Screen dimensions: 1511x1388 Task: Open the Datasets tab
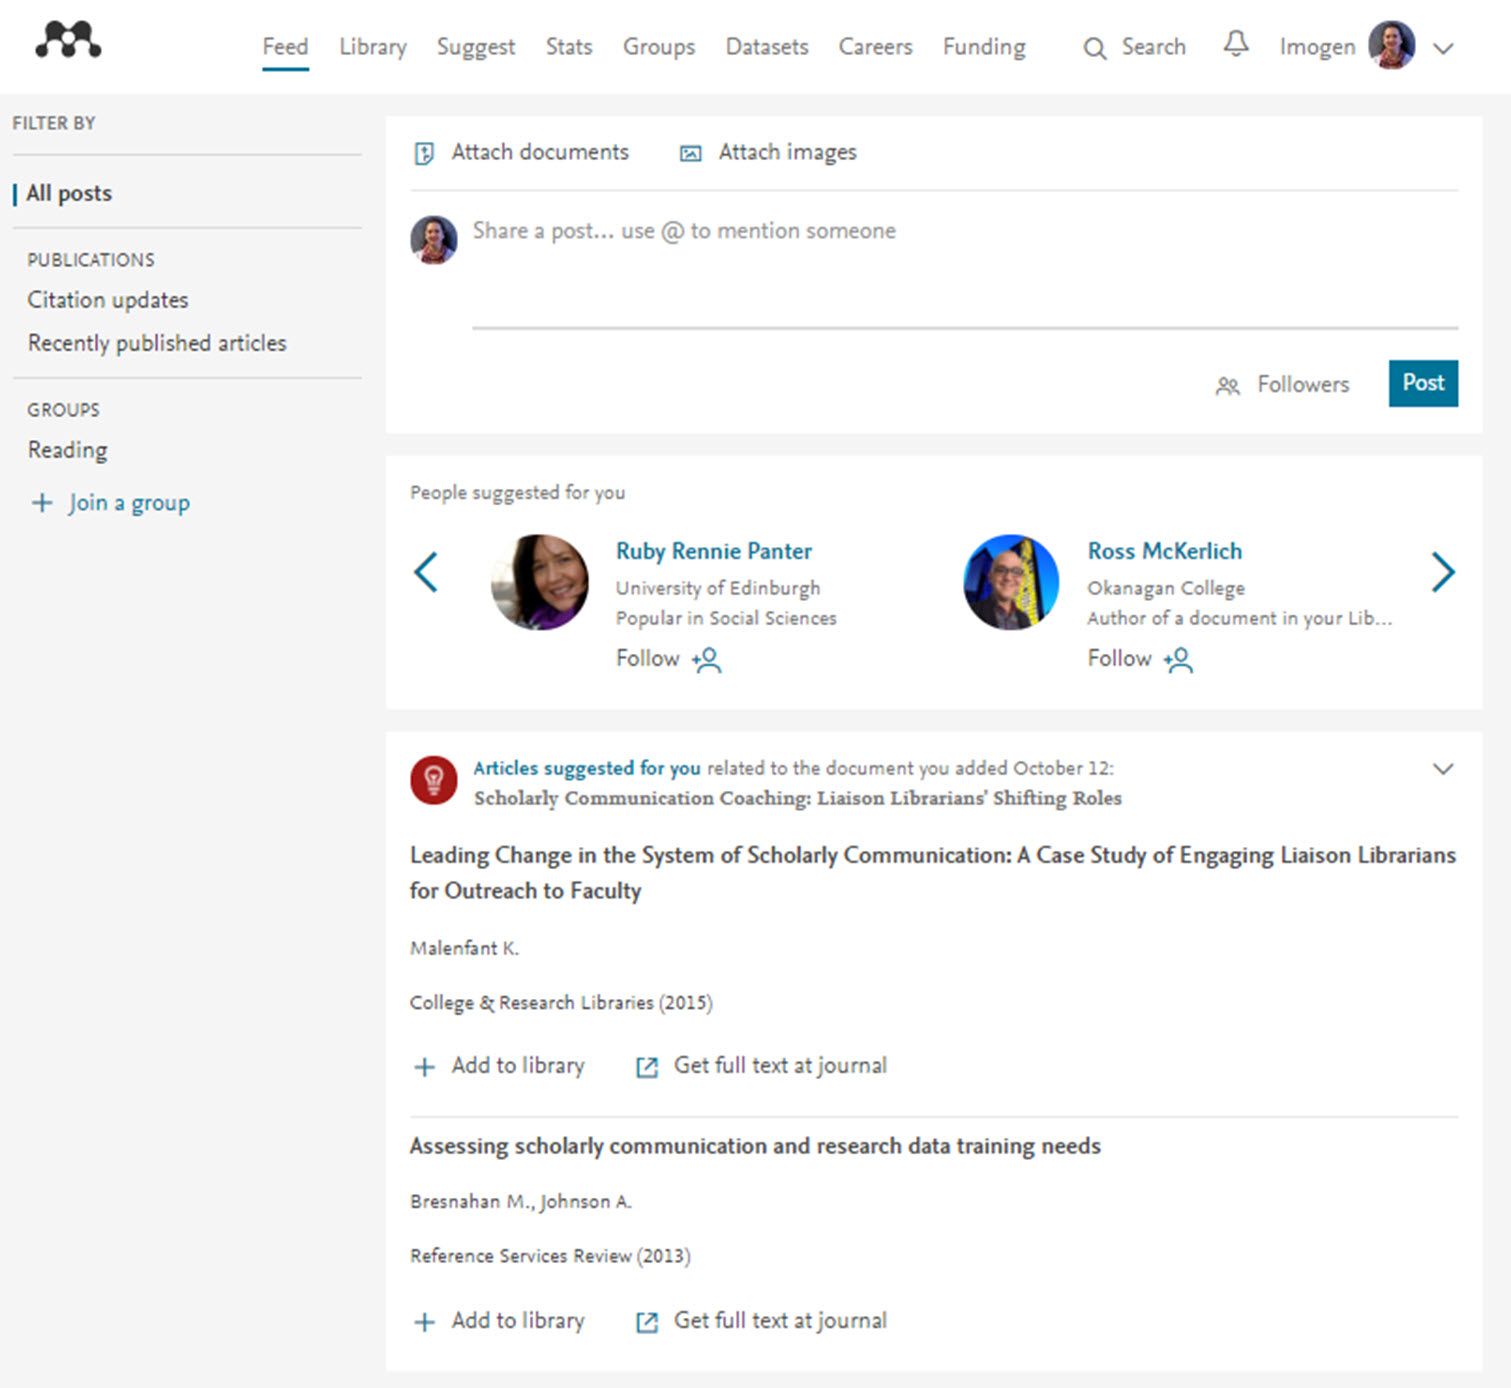tap(766, 47)
